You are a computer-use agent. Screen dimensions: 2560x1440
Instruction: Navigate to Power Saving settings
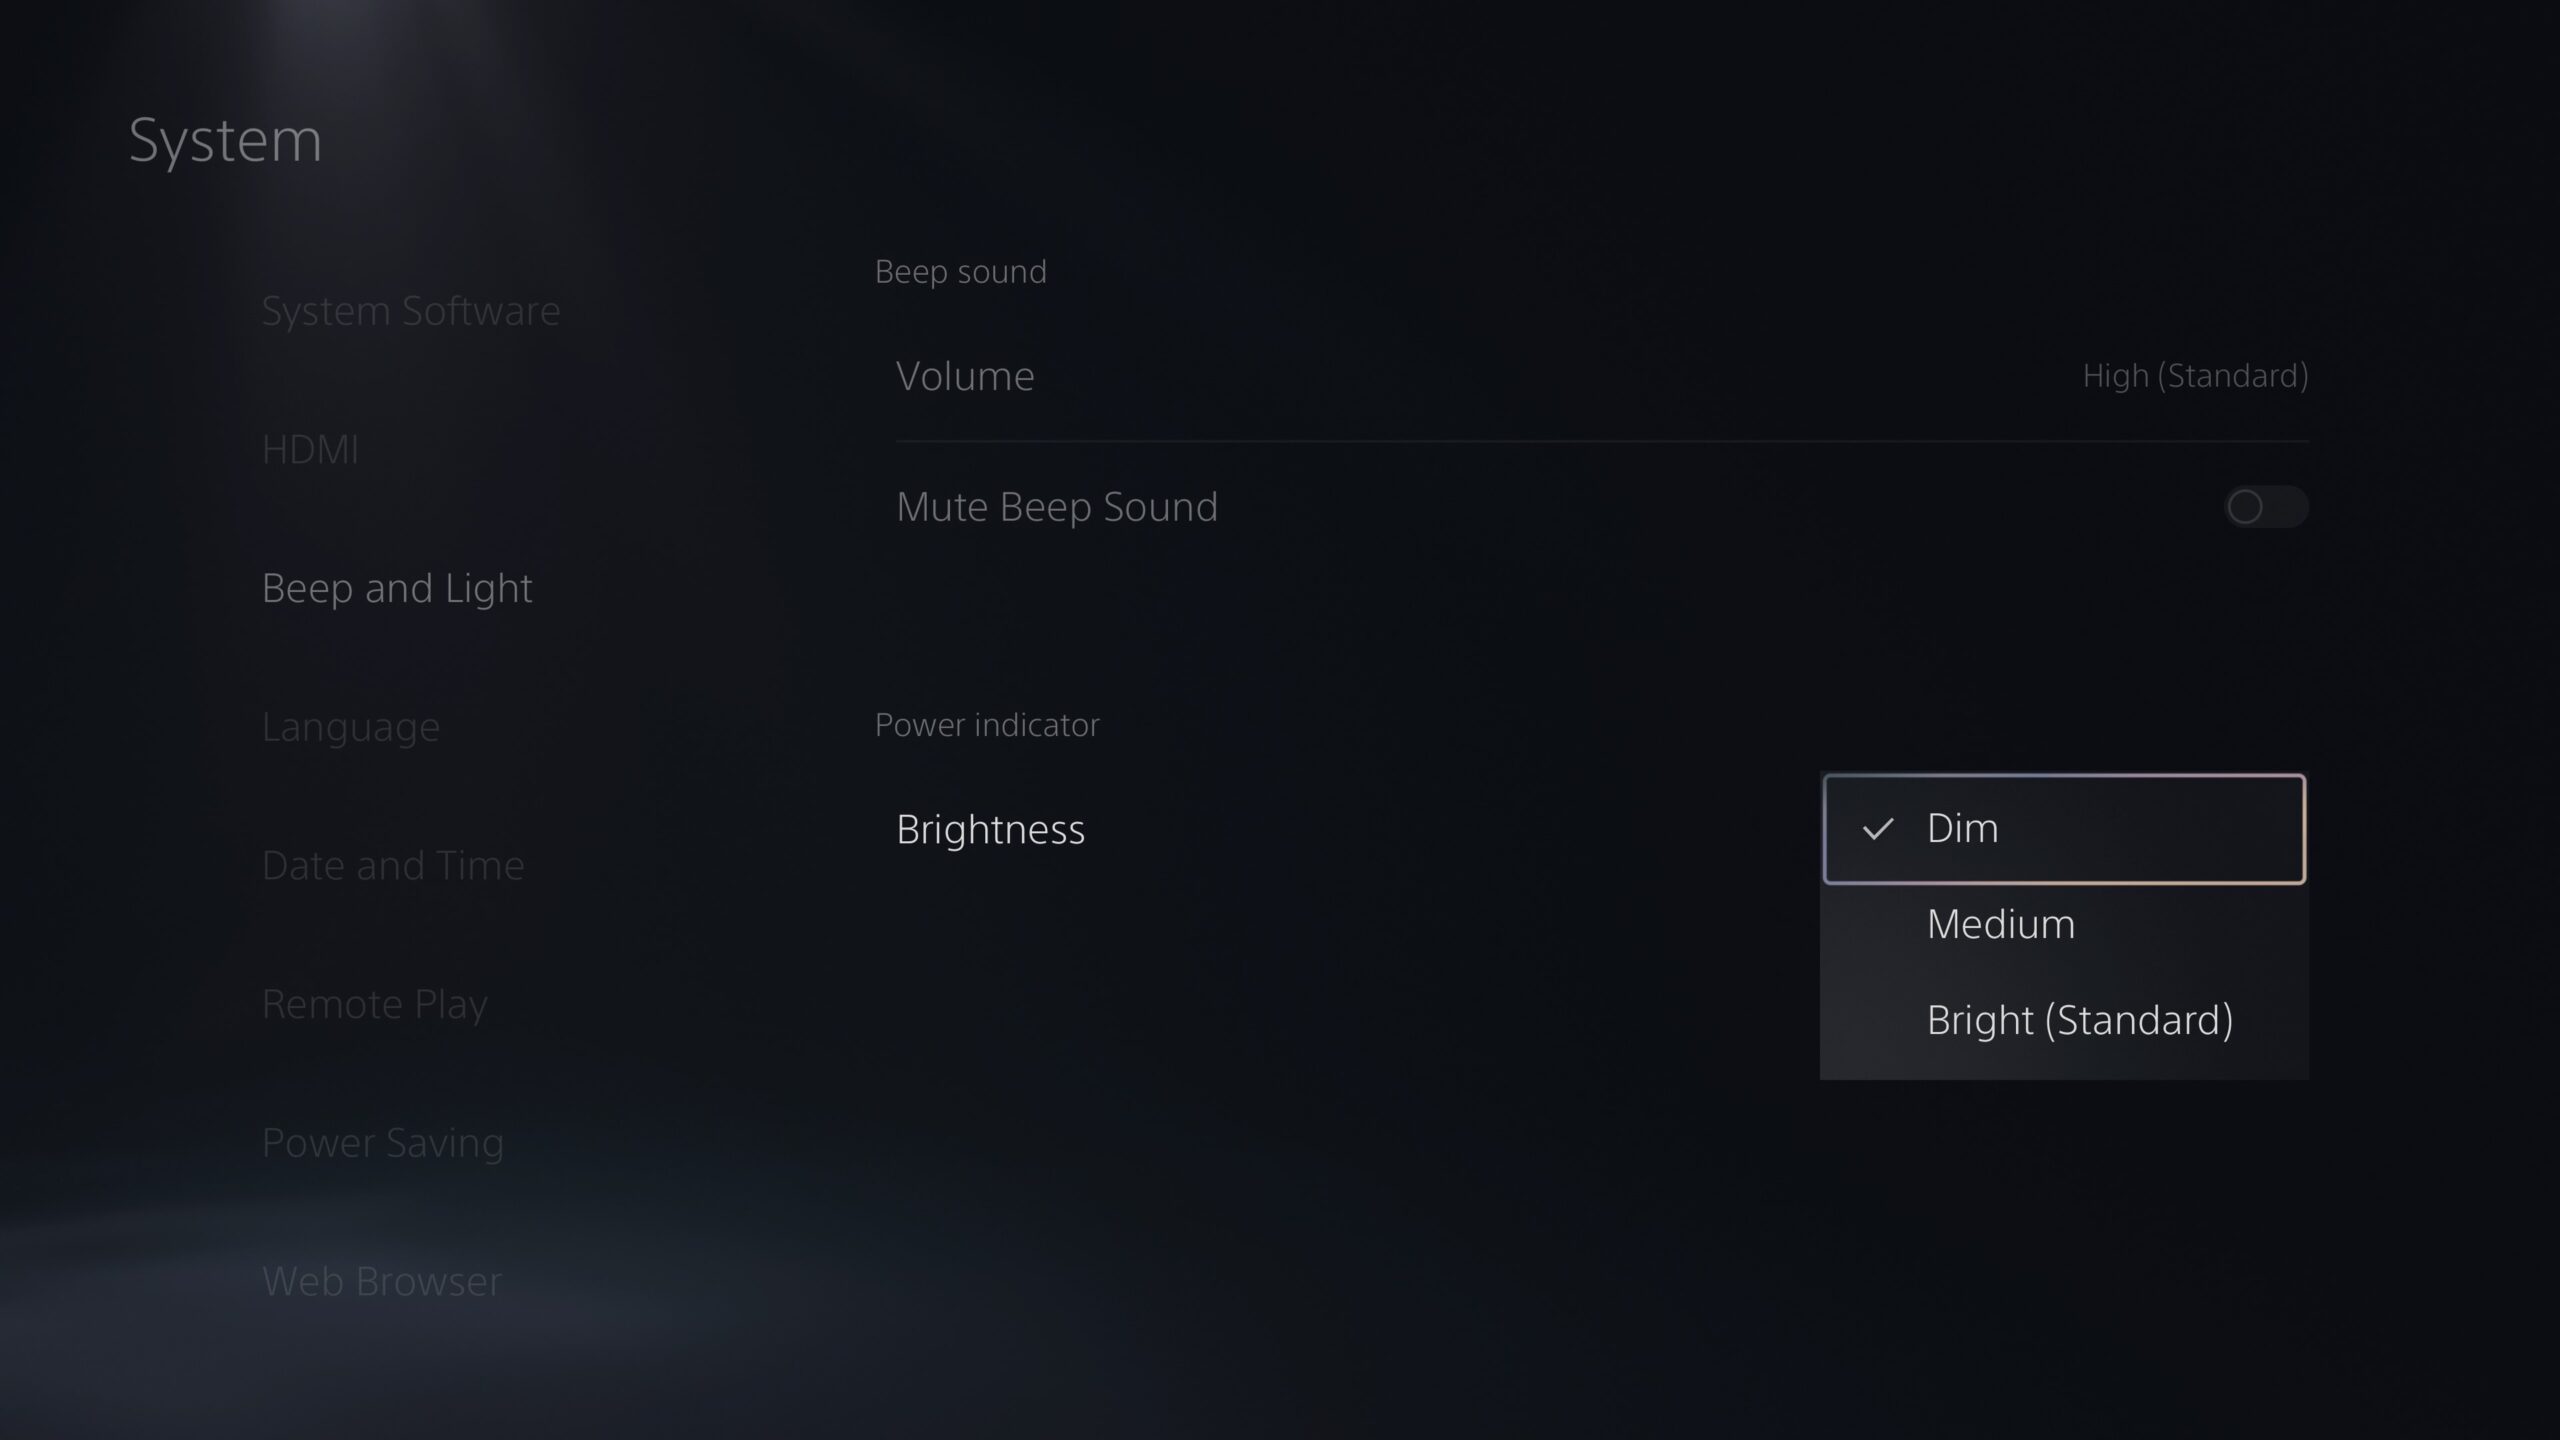(383, 1141)
